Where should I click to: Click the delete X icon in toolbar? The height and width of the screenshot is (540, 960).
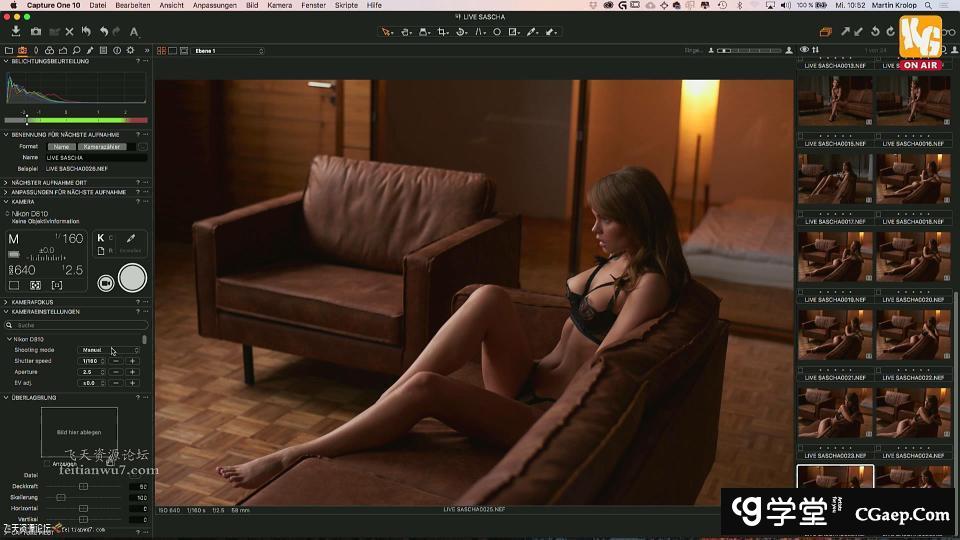click(69, 32)
